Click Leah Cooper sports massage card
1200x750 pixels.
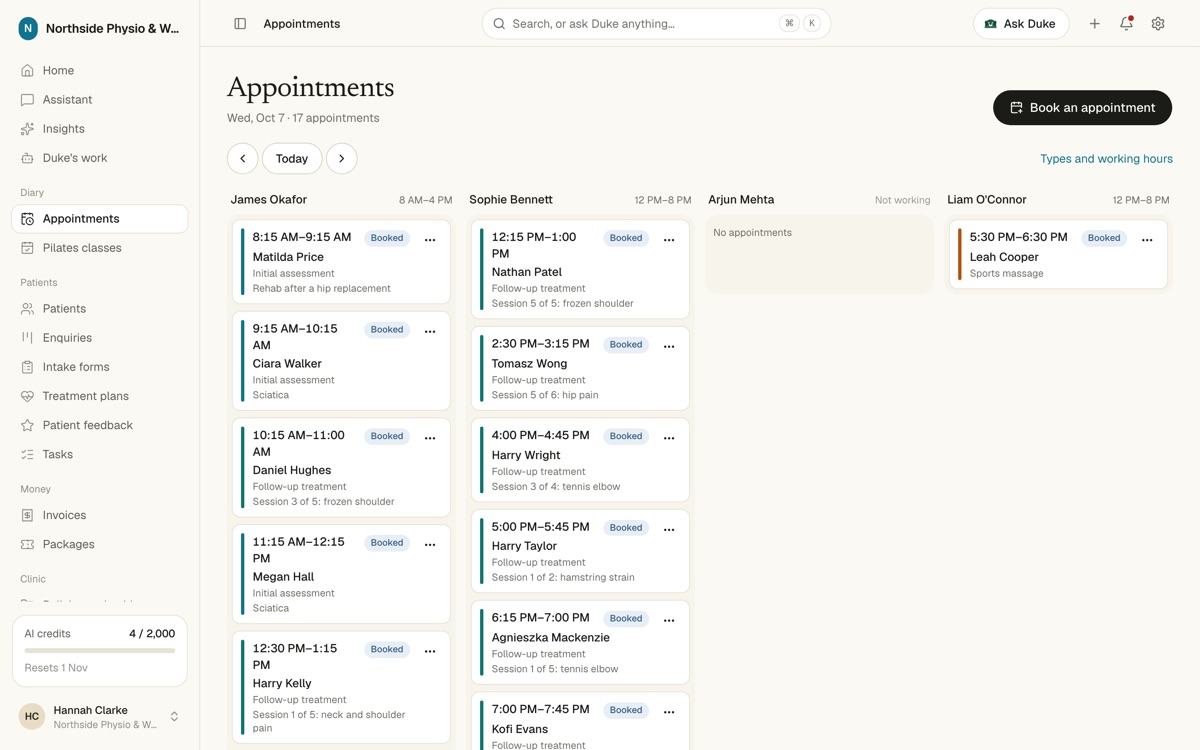pos(1058,255)
